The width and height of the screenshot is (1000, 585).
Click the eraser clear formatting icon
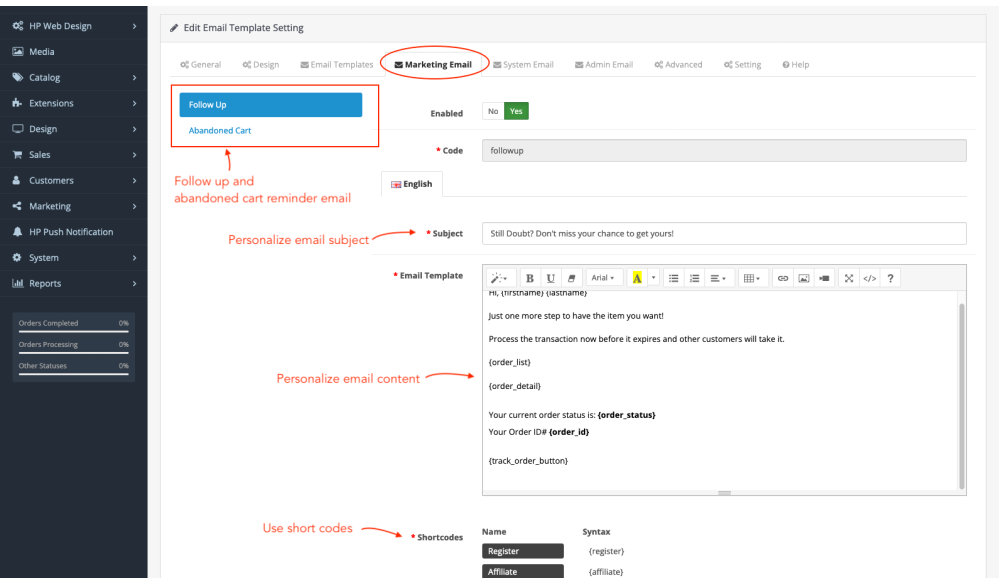point(571,278)
